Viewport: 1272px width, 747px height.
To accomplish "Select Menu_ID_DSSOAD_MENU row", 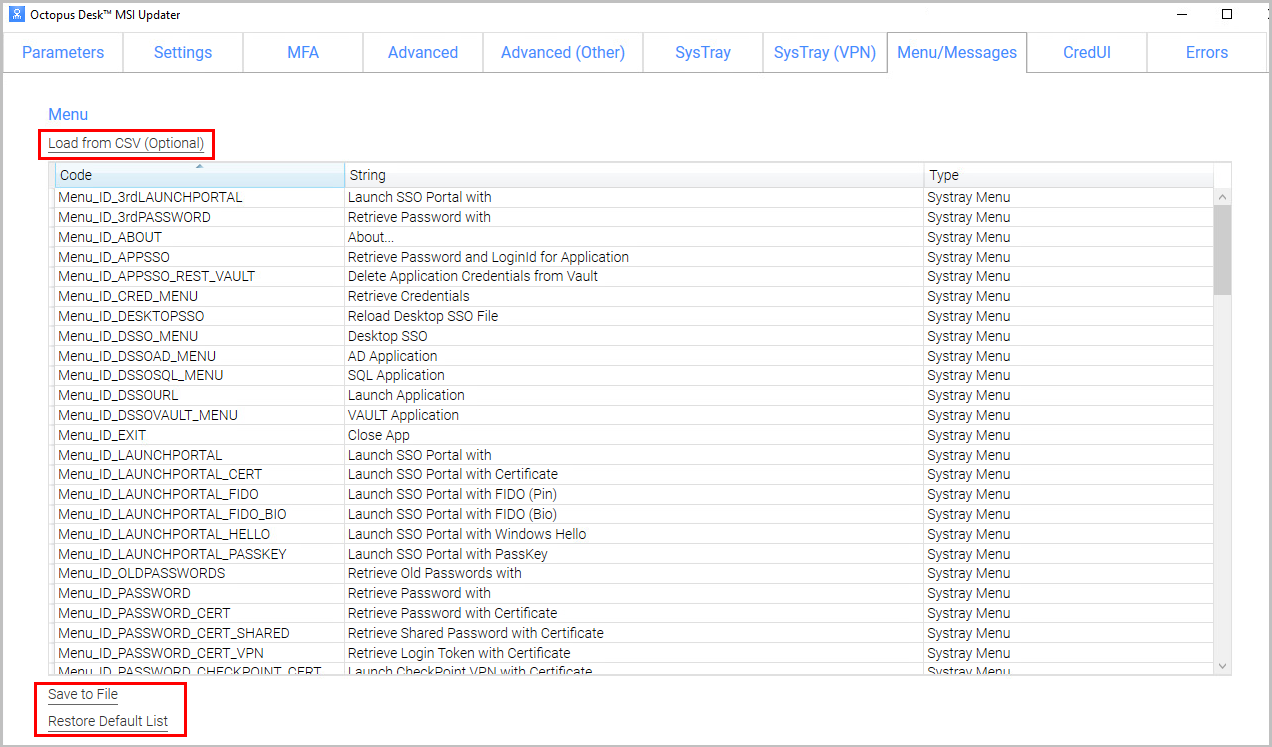I will (x=634, y=356).
